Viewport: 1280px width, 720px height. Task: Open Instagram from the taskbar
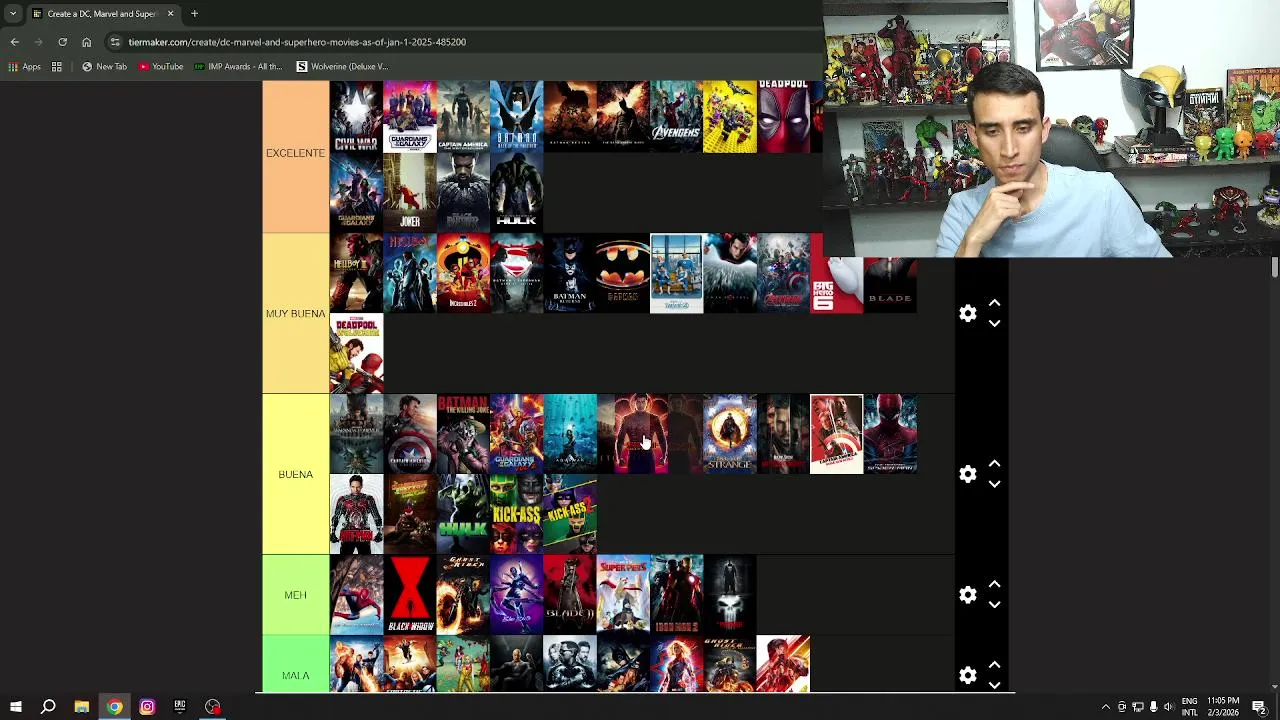tap(147, 707)
